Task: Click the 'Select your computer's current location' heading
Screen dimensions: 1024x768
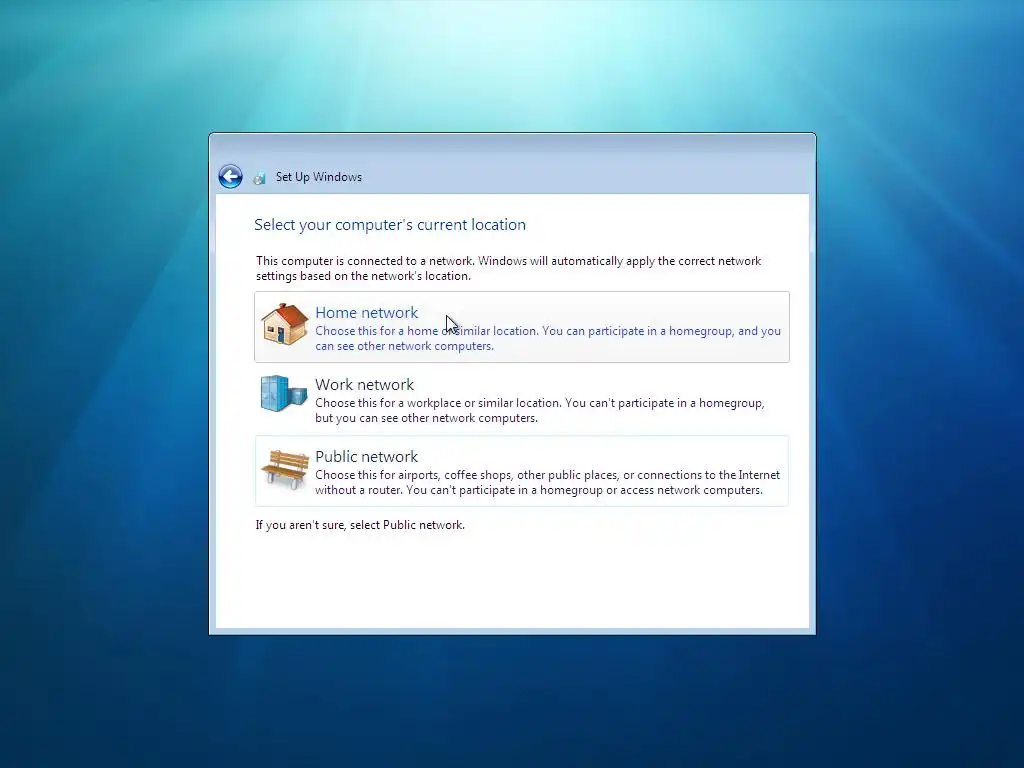Action: [390, 225]
